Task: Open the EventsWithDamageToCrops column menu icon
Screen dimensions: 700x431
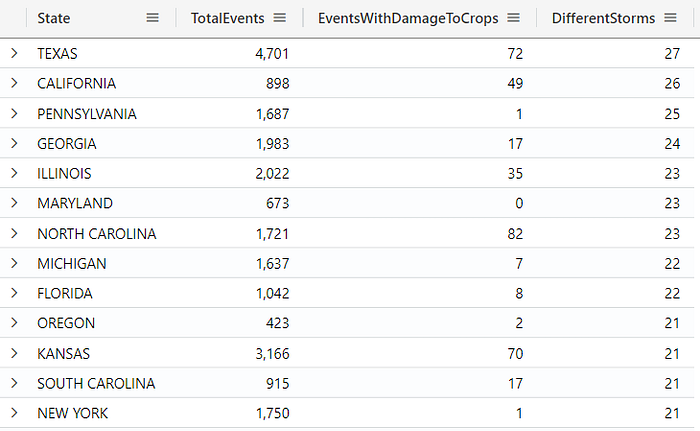Action: [514, 18]
